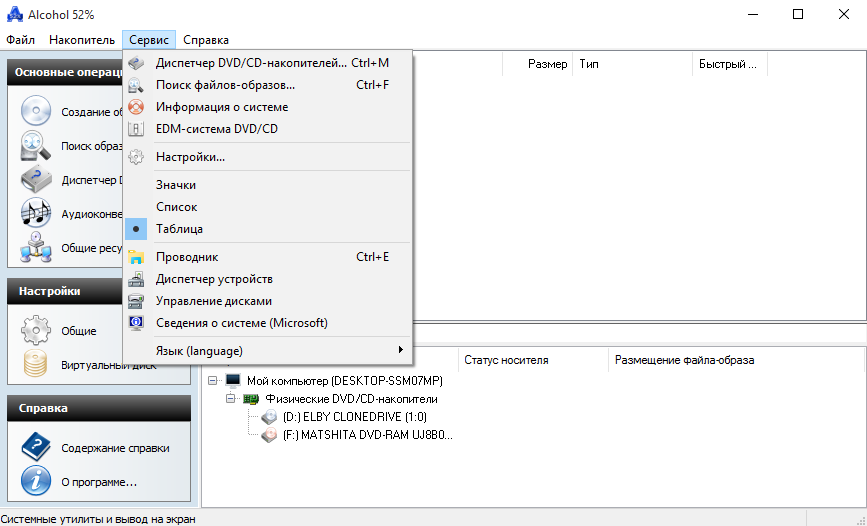The width and height of the screenshot is (867, 526).
Task: Open the Файл menu
Action: (x=20, y=40)
